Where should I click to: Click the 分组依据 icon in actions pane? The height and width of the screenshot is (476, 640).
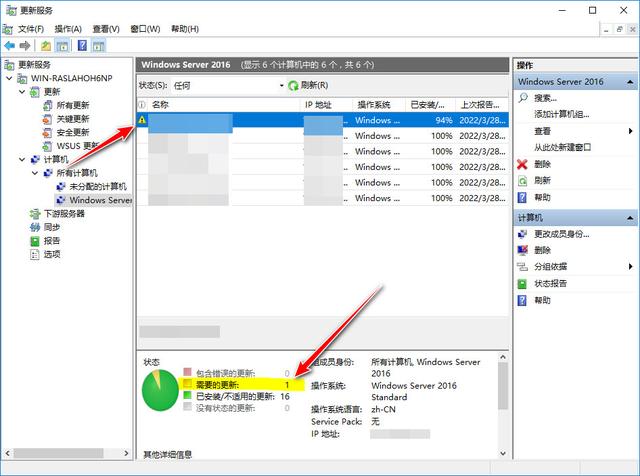[x=522, y=267]
